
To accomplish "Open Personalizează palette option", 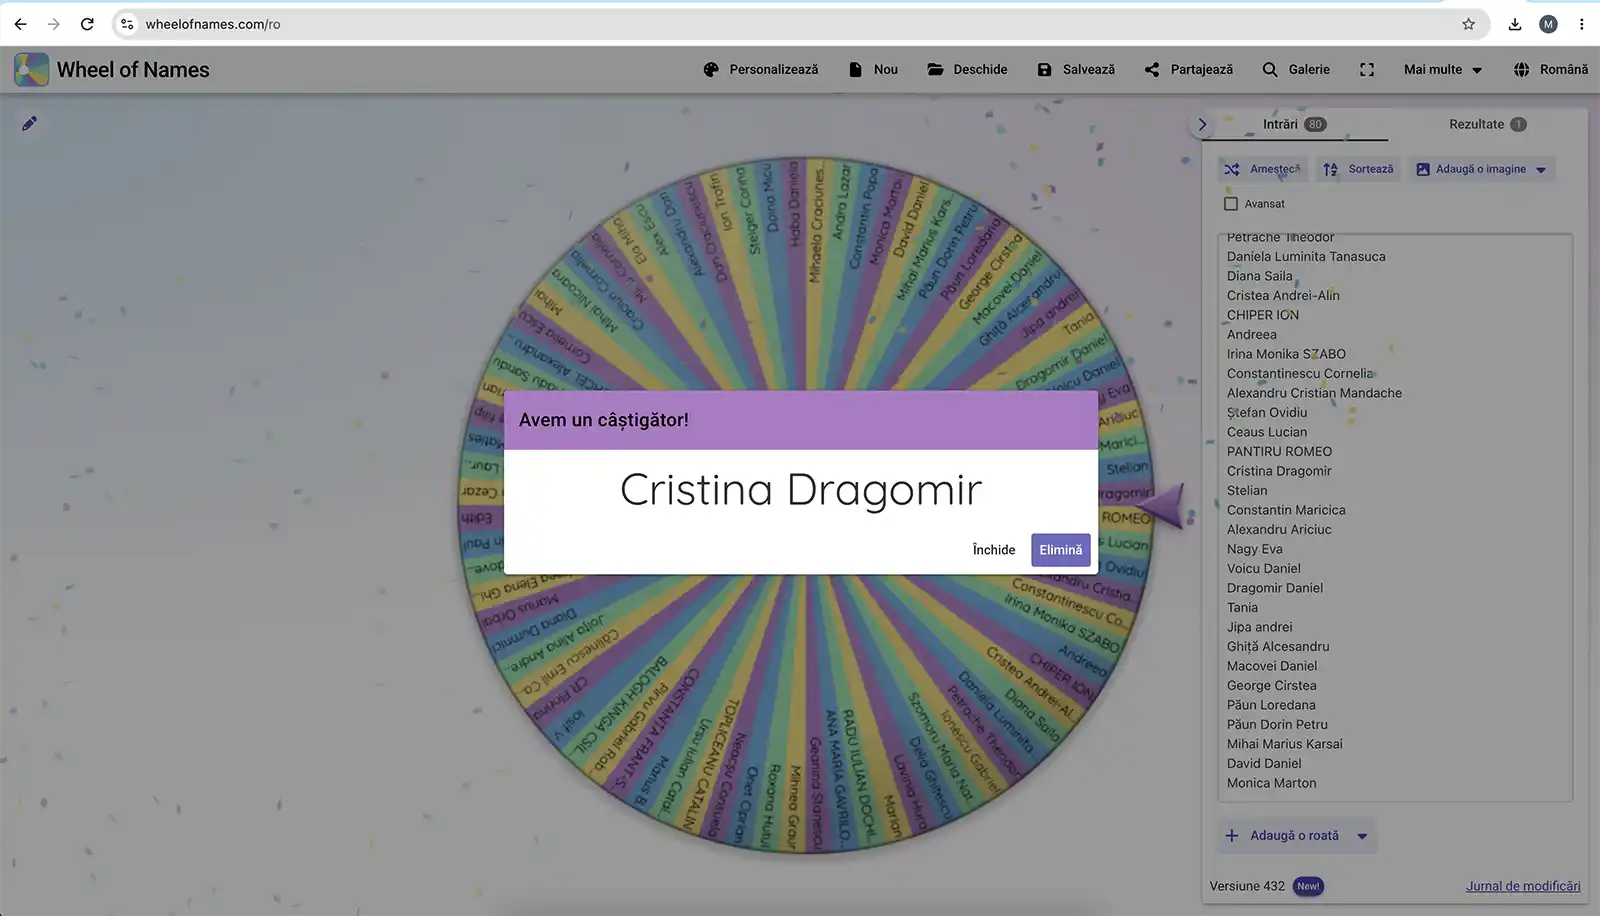I will 760,69.
